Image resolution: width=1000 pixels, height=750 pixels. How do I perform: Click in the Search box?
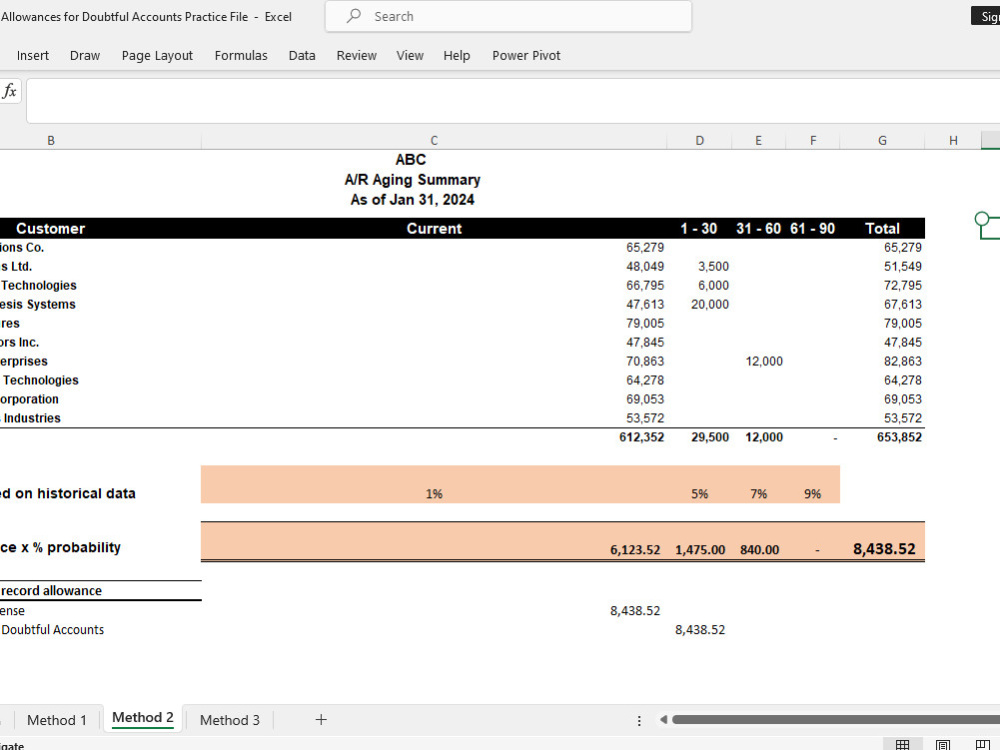pyautogui.click(x=508, y=16)
